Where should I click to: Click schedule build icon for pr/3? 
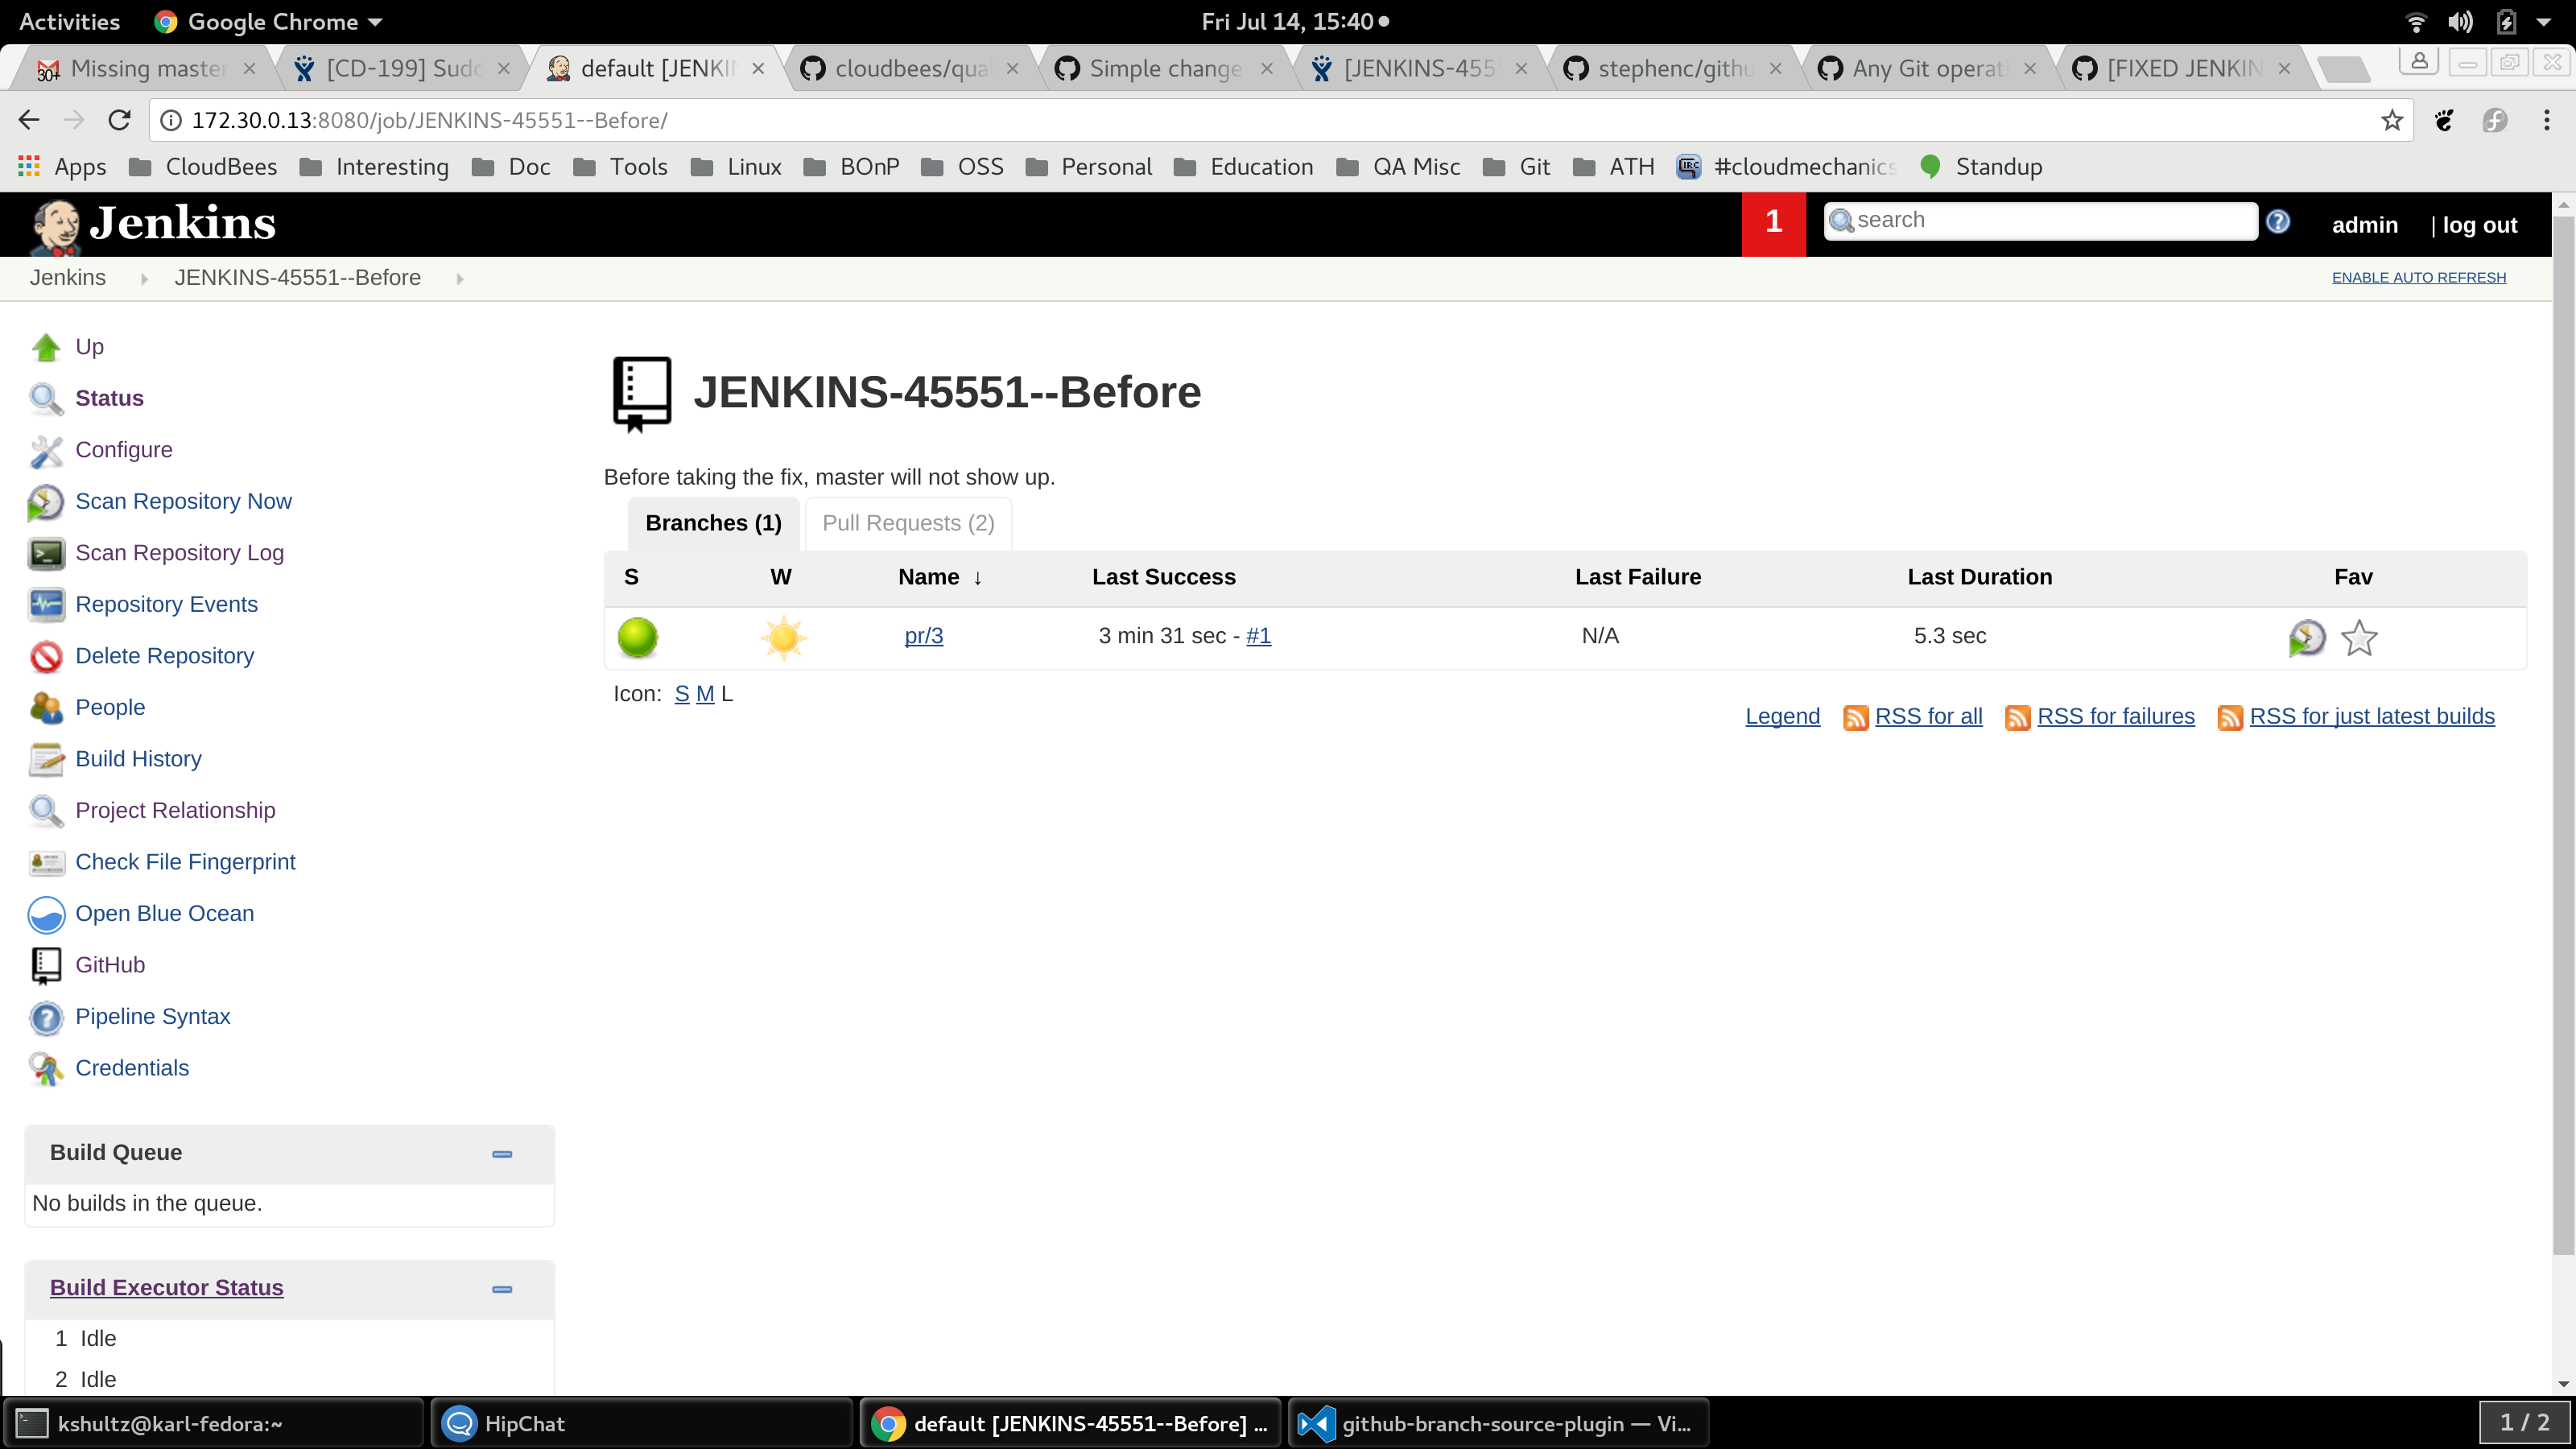click(x=2306, y=637)
